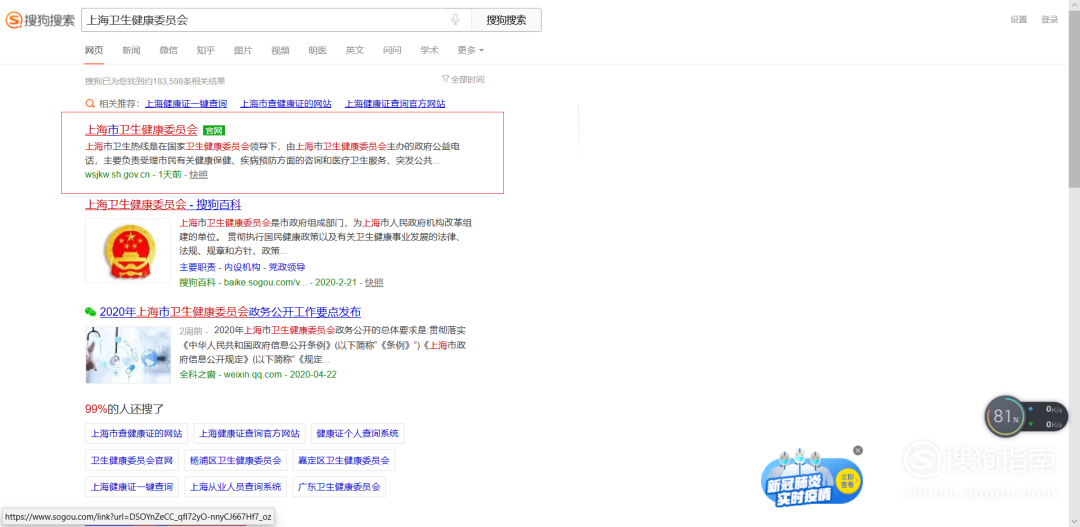The width and height of the screenshot is (1080, 527).
Task: Click the Sogou search logo
Action: 40,20
